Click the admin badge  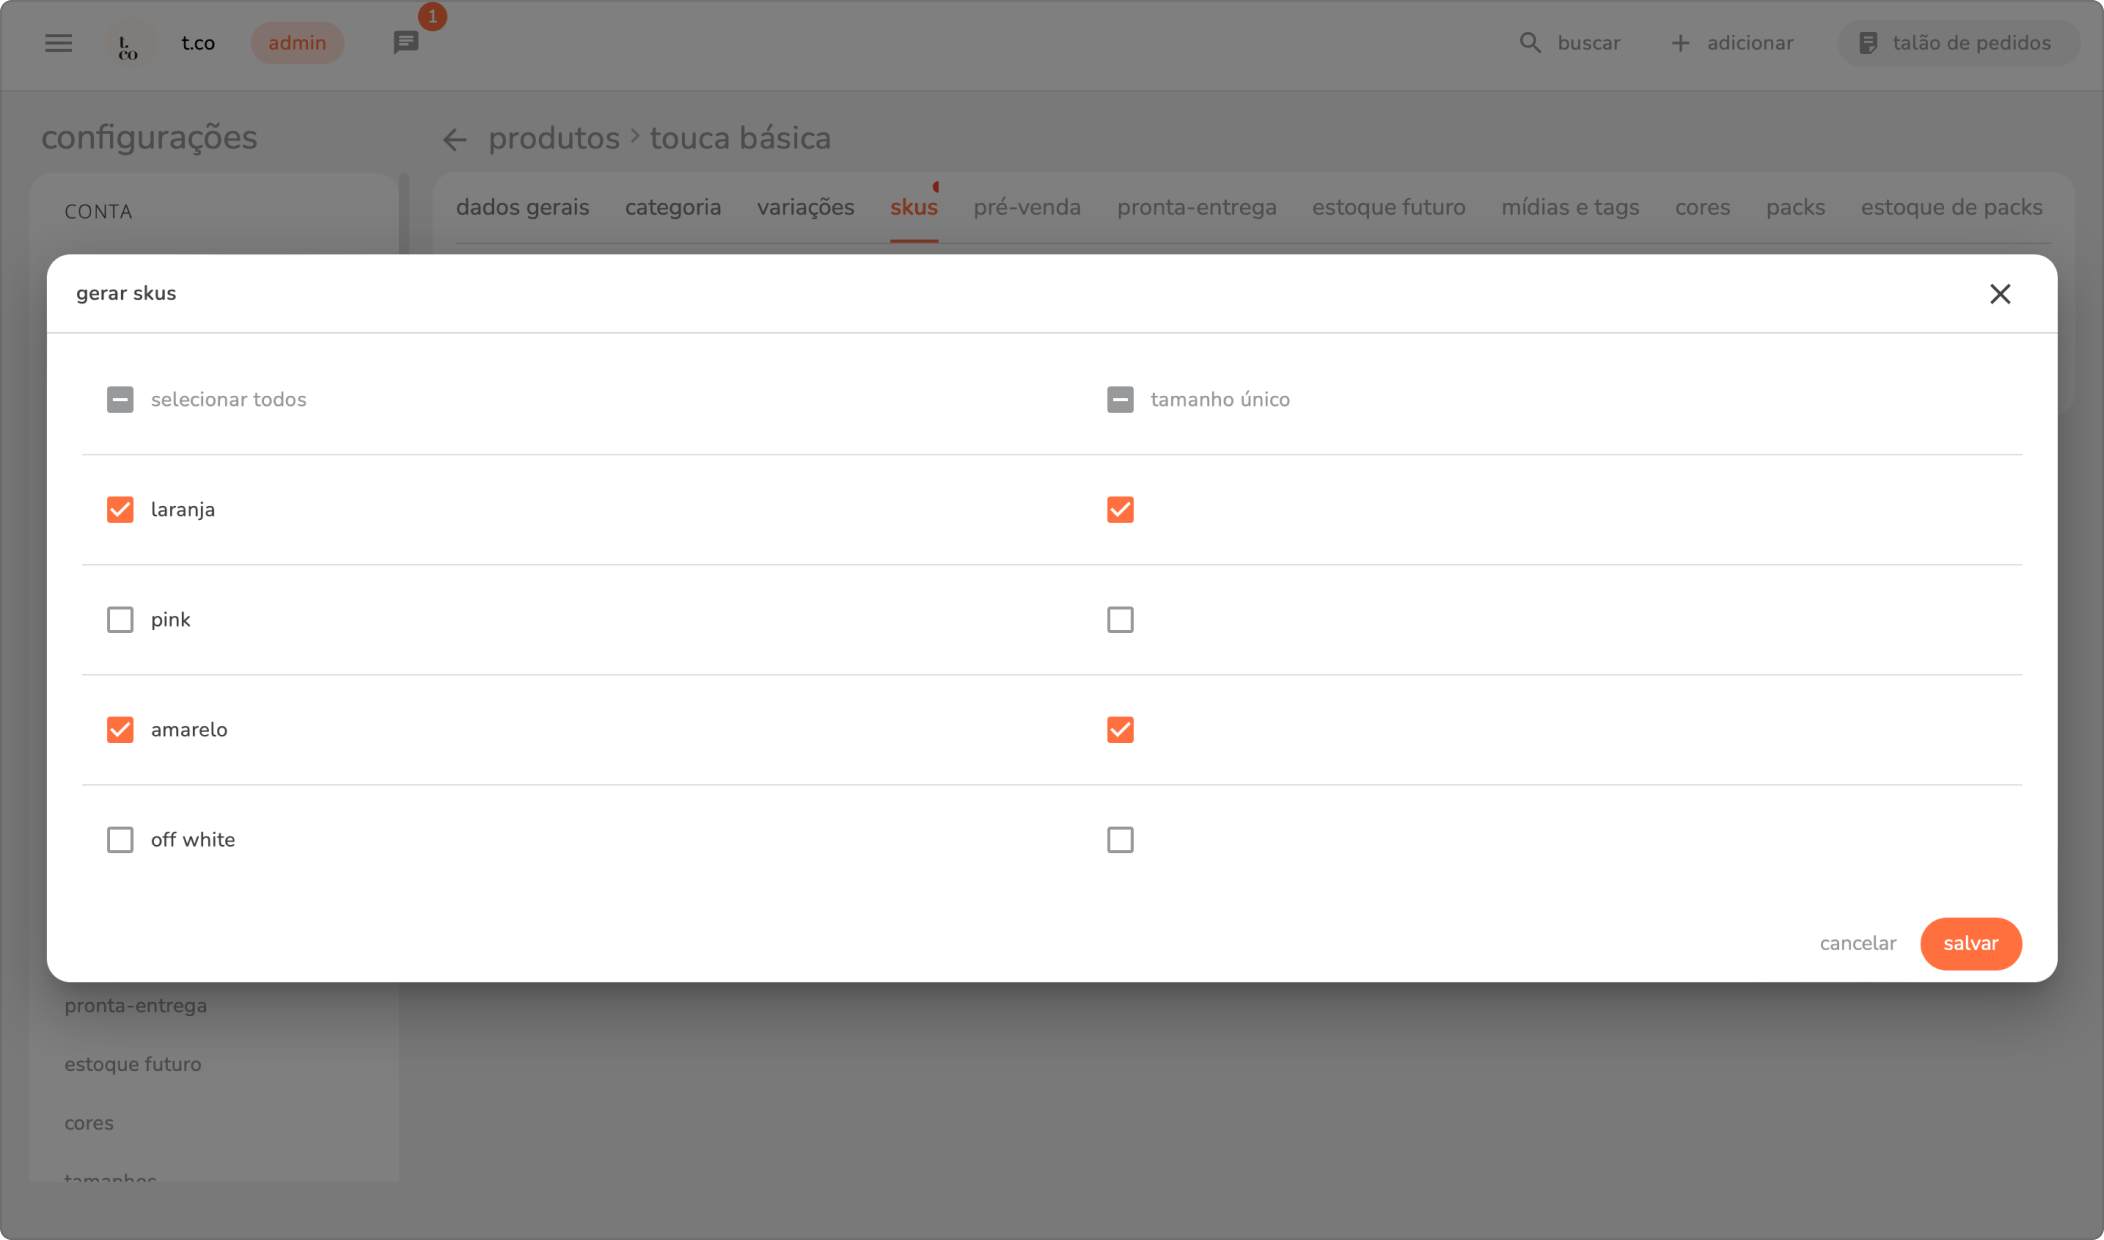coord(297,43)
